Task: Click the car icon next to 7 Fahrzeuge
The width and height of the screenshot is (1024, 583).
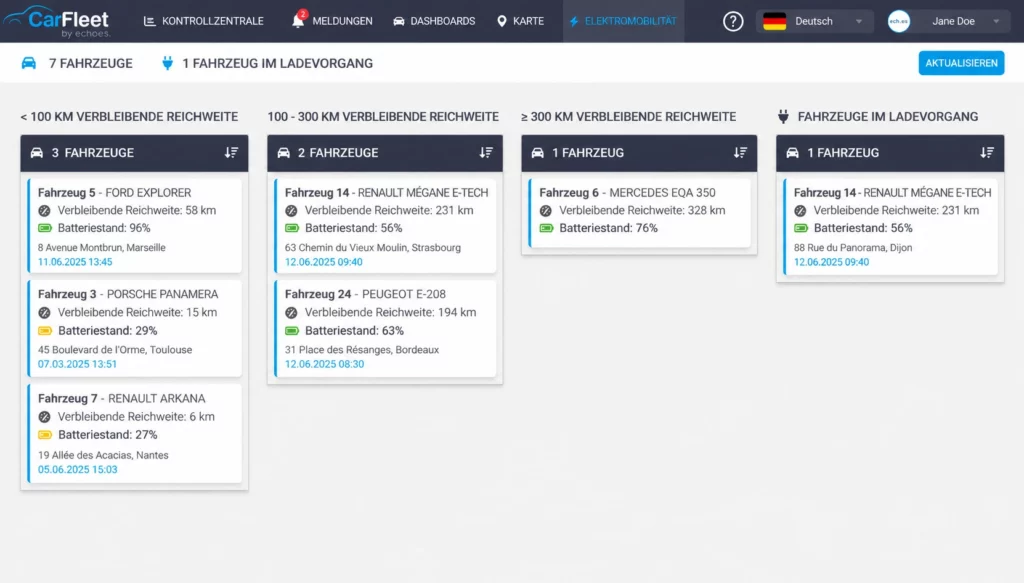Action: (x=29, y=63)
